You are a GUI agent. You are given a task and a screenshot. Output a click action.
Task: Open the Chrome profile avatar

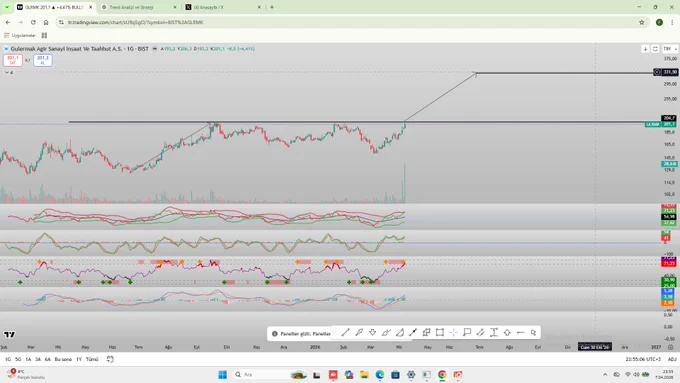pos(659,22)
